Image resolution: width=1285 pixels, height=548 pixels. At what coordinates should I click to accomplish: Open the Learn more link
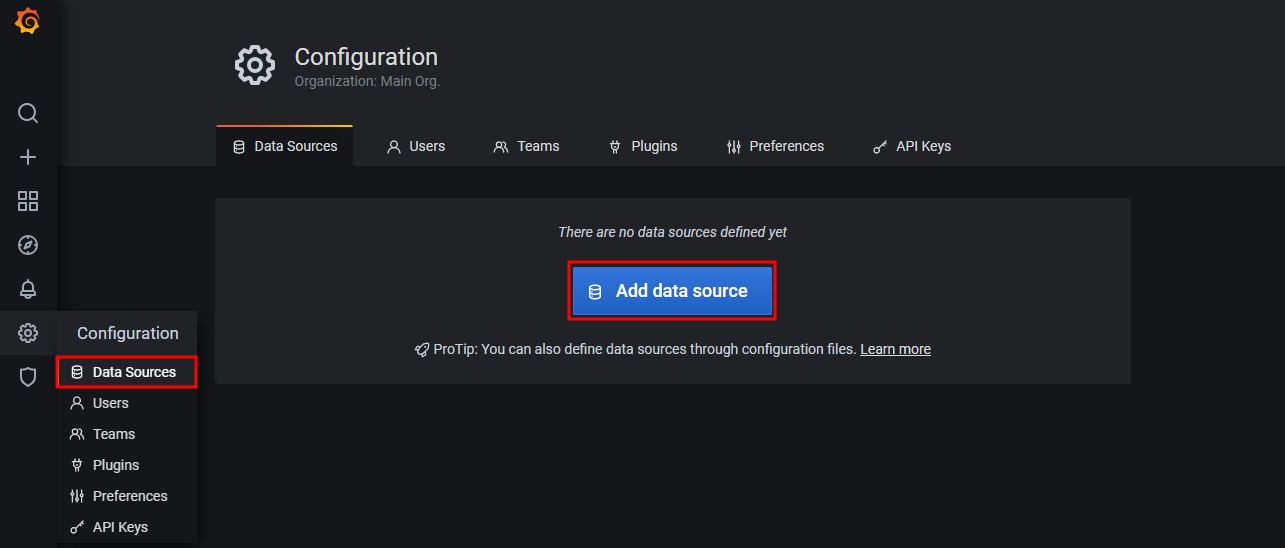895,349
